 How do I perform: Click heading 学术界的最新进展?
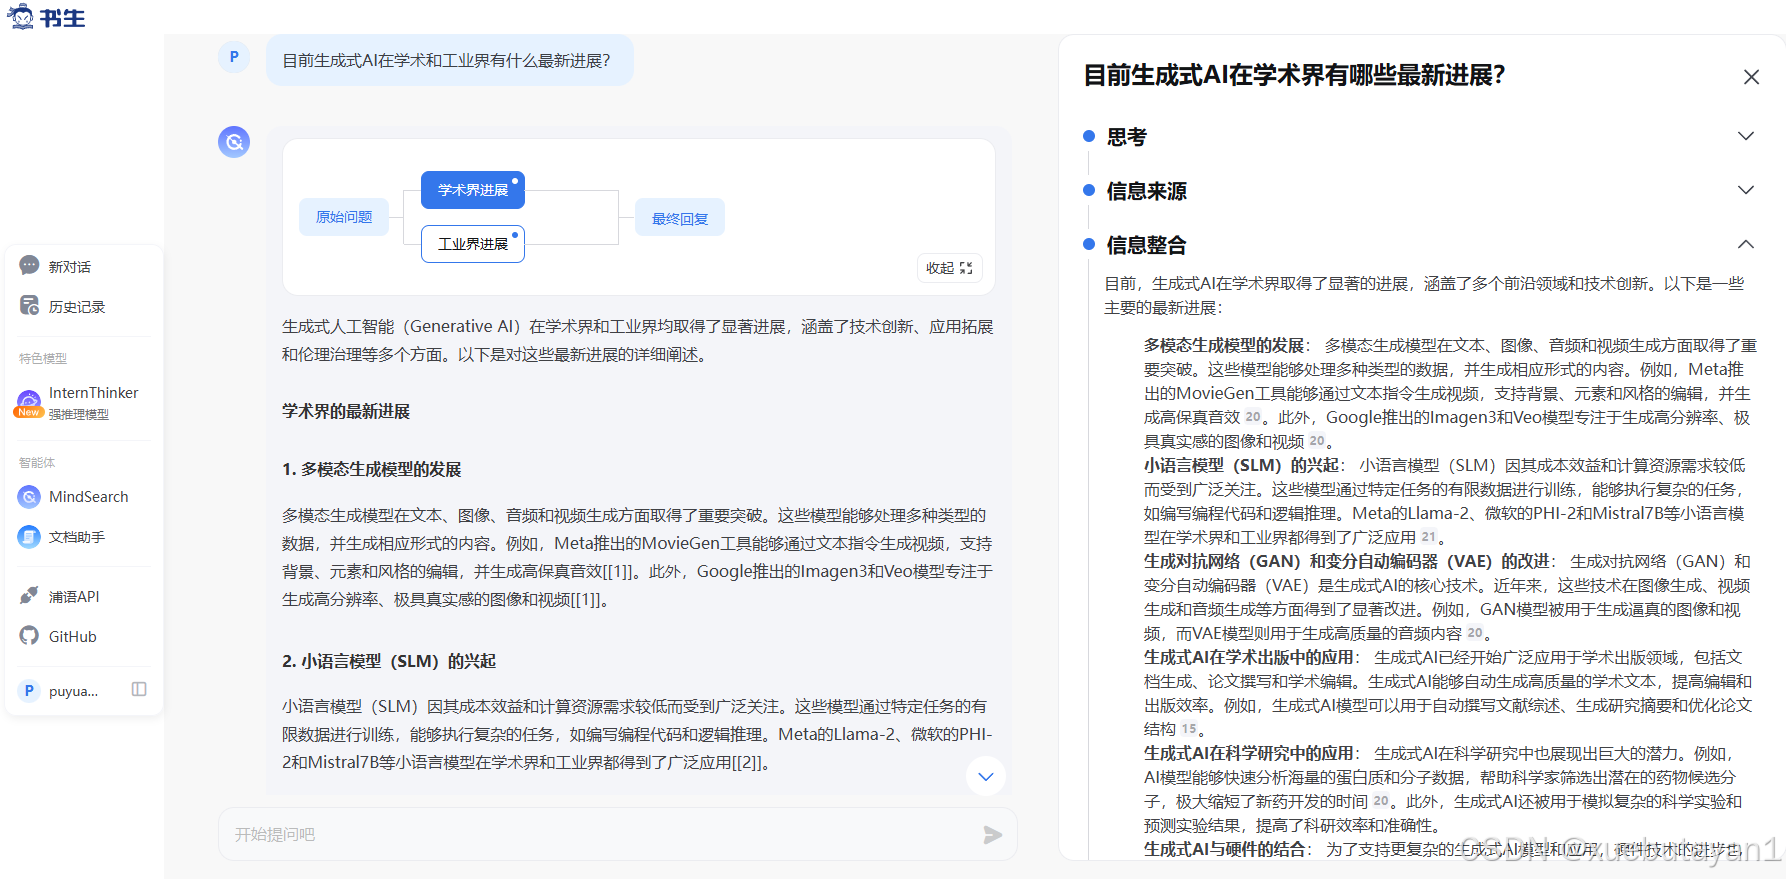(346, 411)
